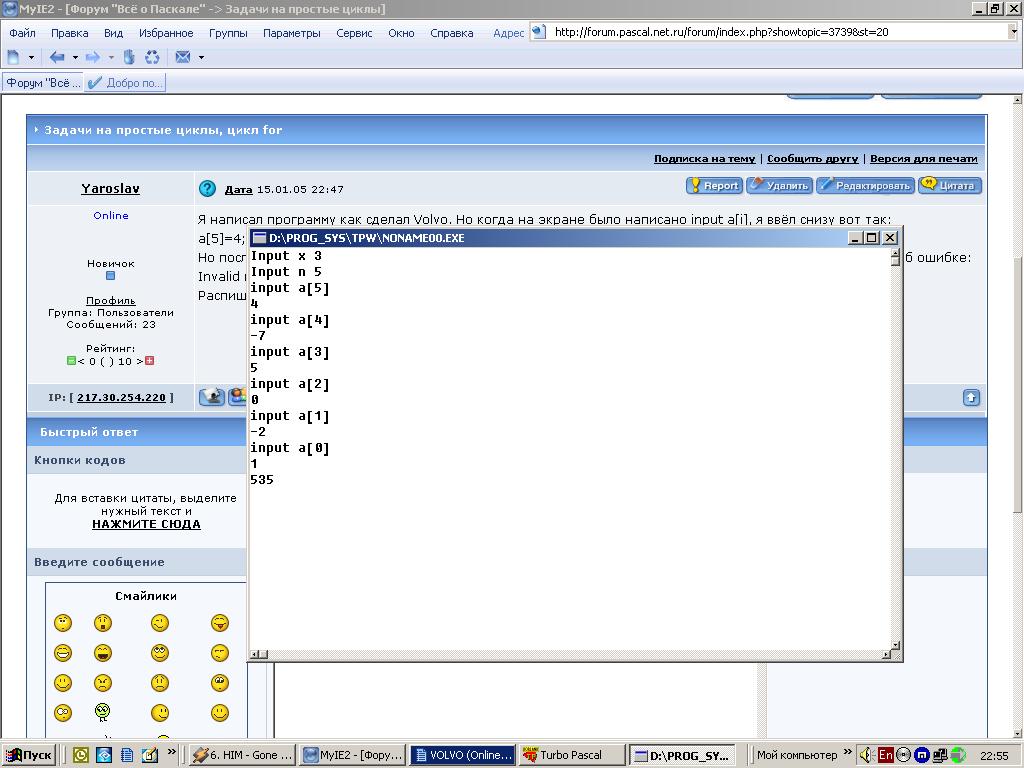This screenshot has width=1024, height=768.
Task: Click the red plus rating icon
Action: pos(150,361)
